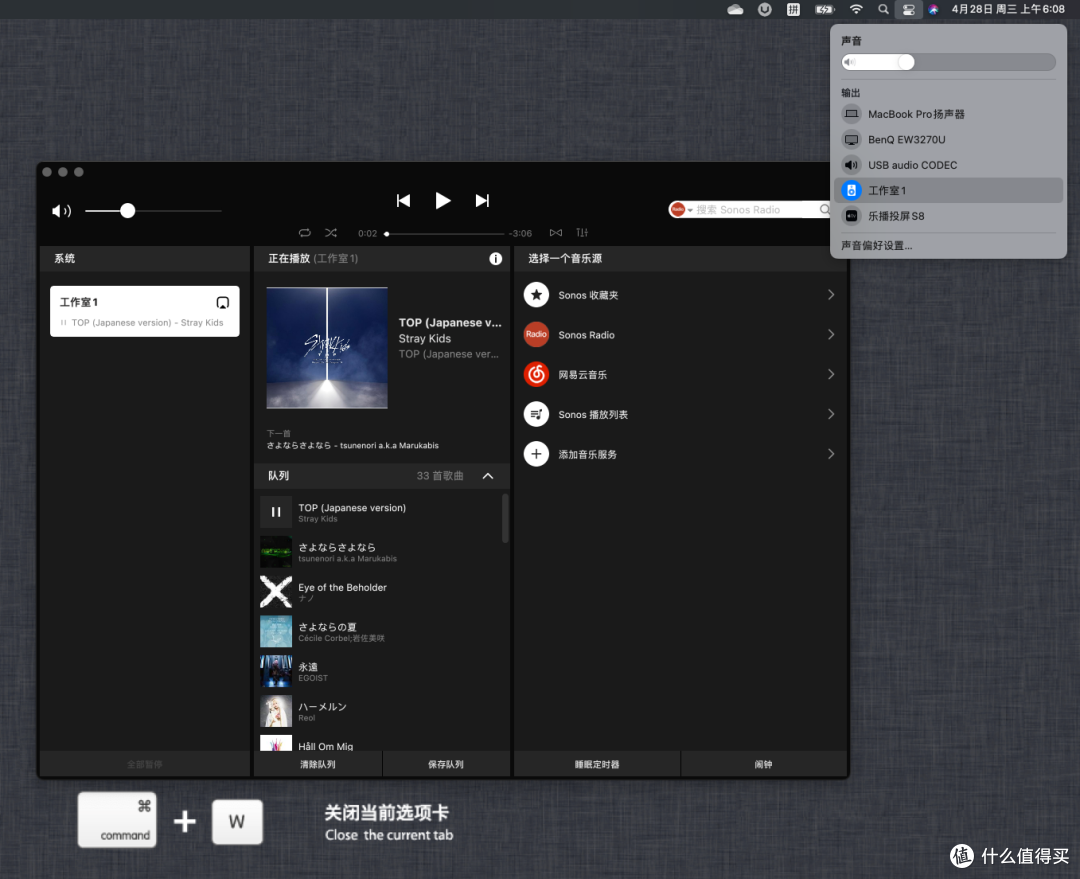Toggle shuffle mode icon

pyautogui.click(x=331, y=233)
